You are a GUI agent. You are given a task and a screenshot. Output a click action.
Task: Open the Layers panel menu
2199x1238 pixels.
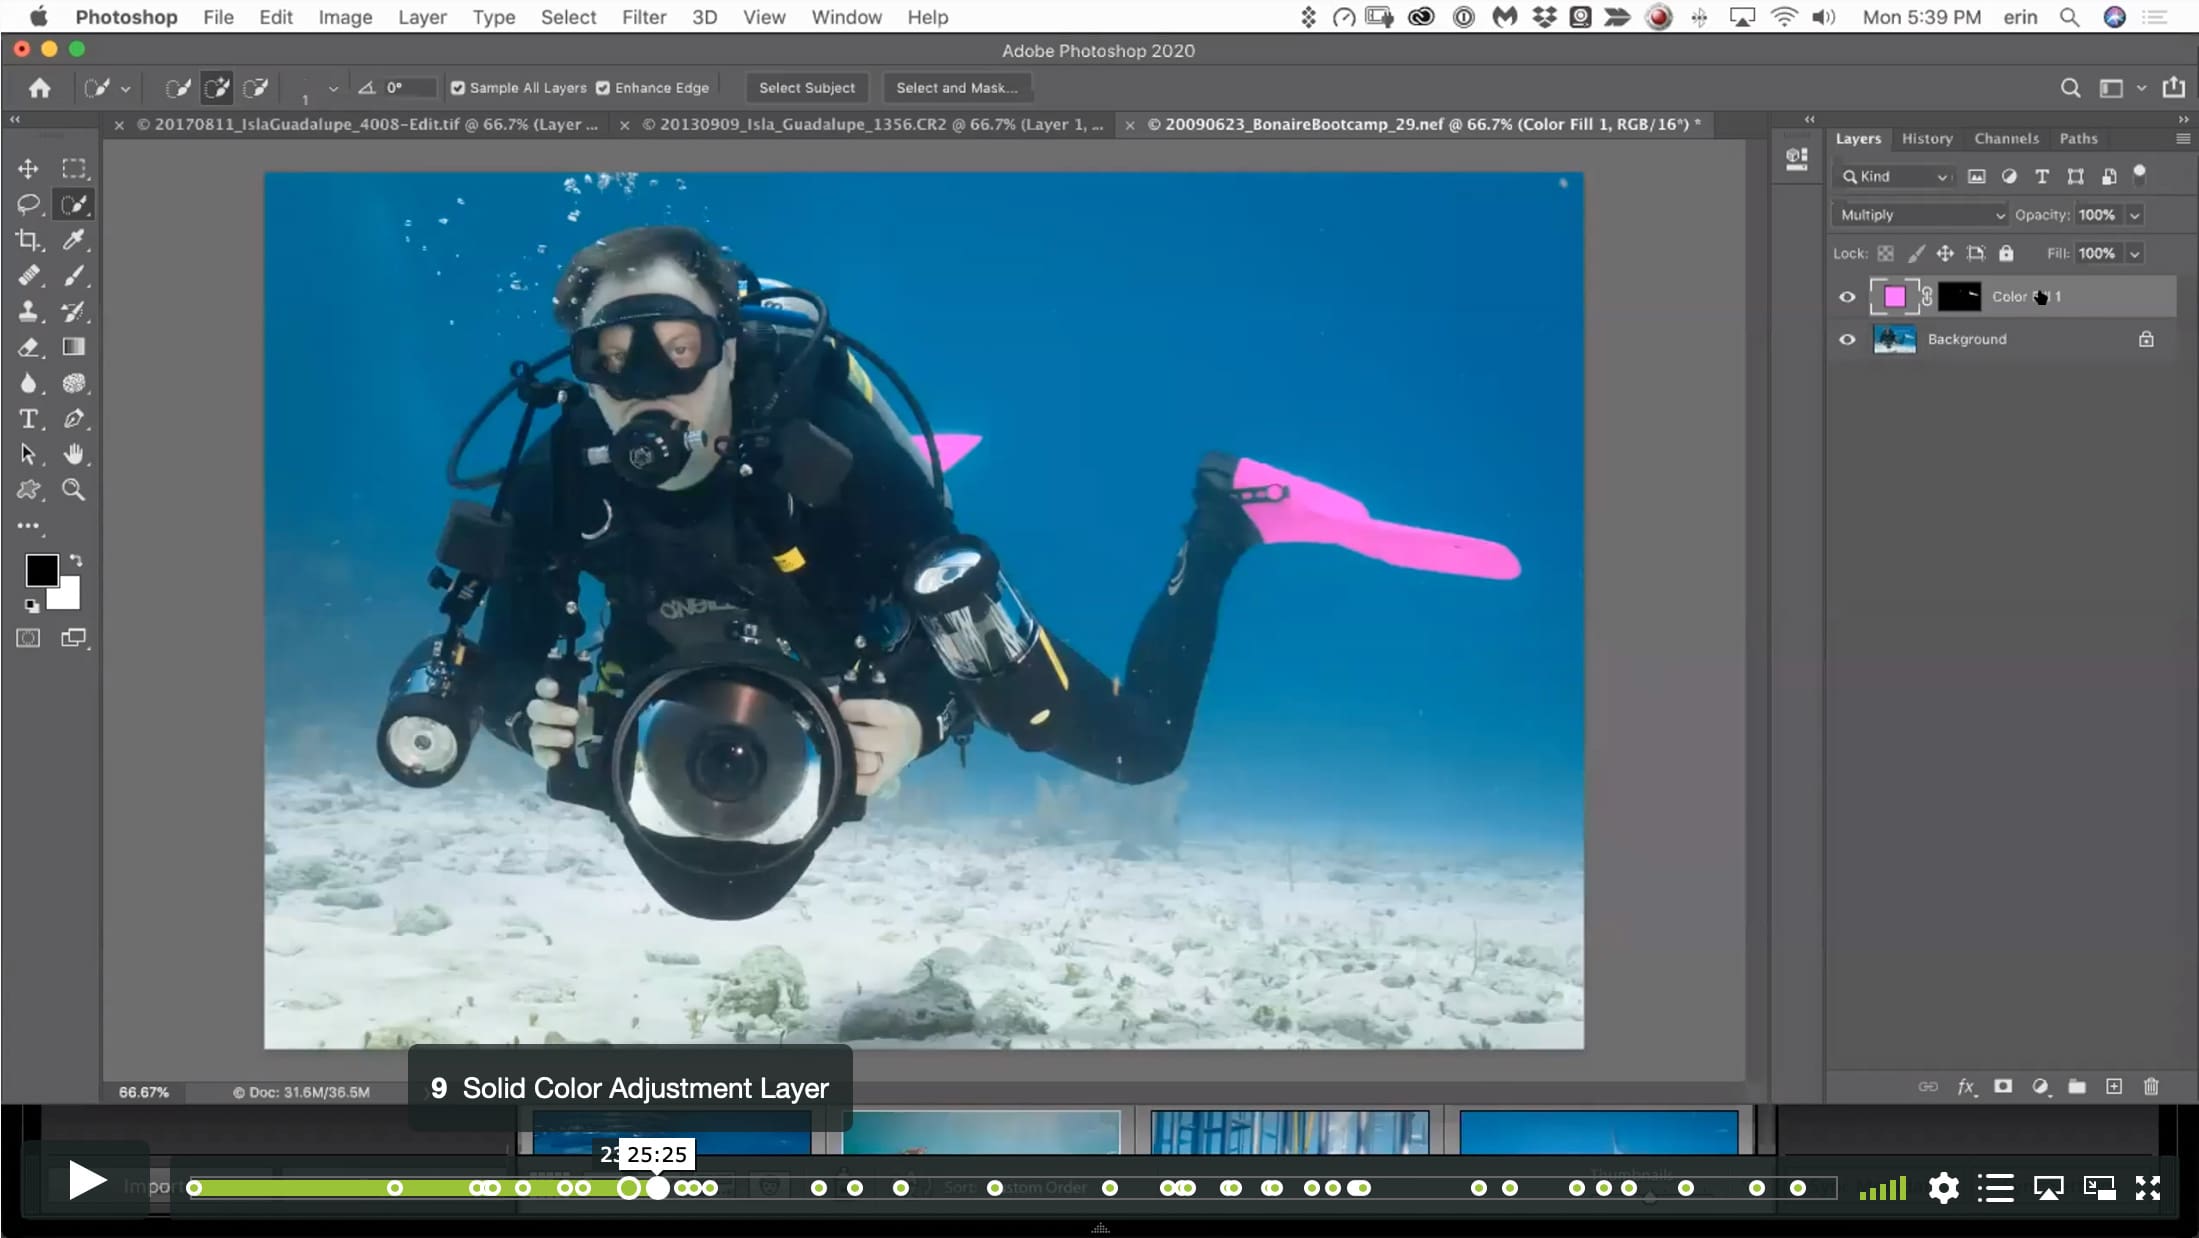click(2183, 139)
